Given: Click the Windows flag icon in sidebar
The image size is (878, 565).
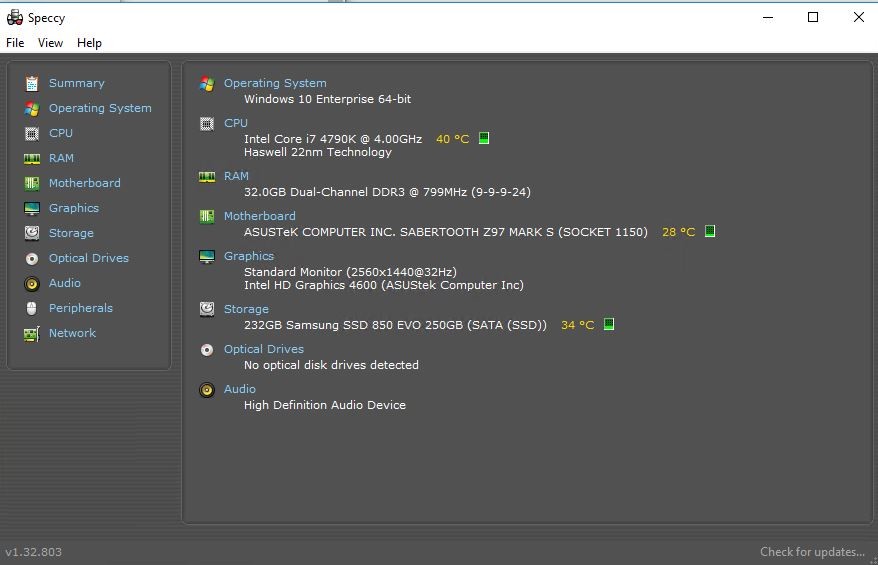Looking at the screenshot, I should (x=32, y=109).
